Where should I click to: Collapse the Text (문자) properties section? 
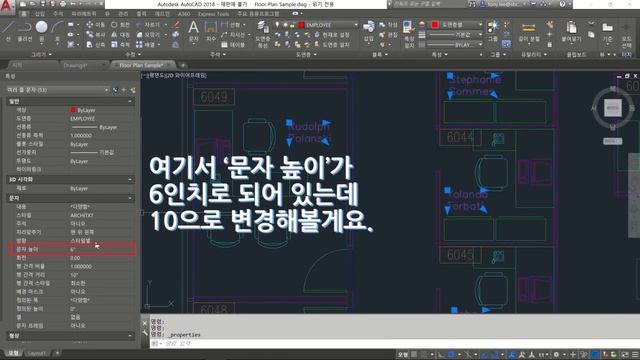click(x=130, y=198)
